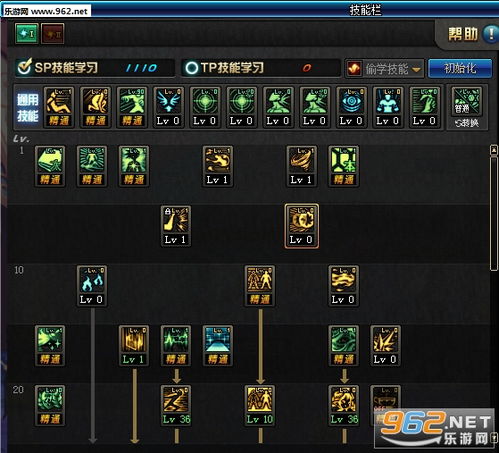Screen dimensions: 499x453
Task: Toggle the SP技能学习 checkbox
Action: (24, 67)
